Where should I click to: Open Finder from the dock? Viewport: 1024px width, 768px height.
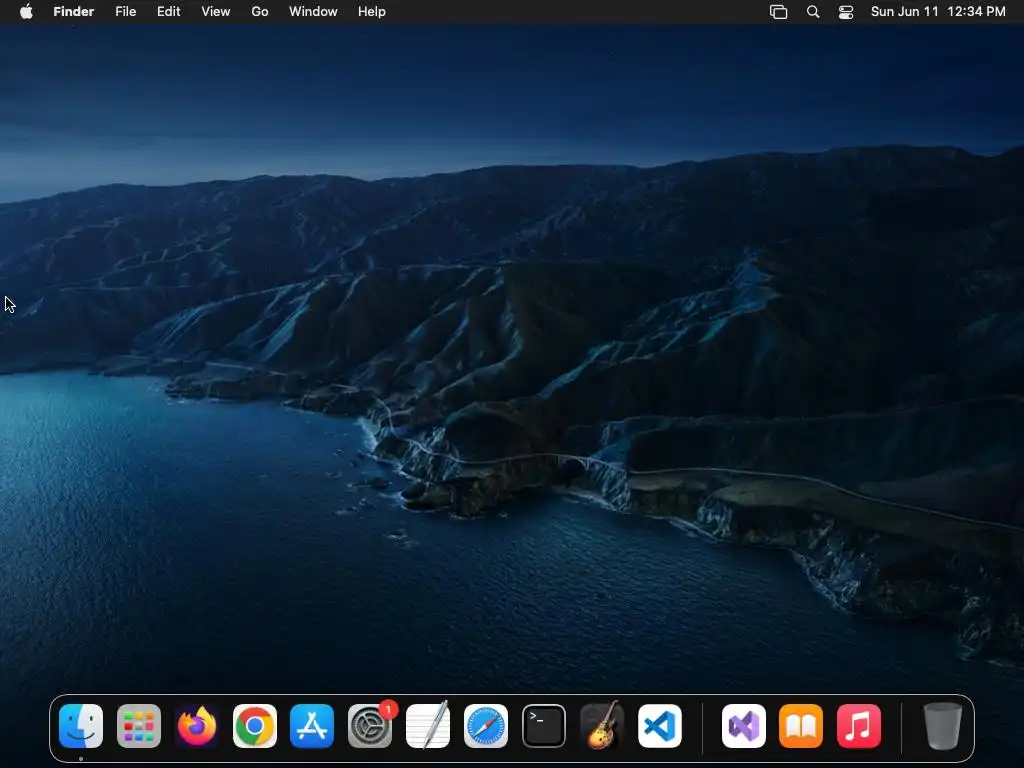click(81, 726)
